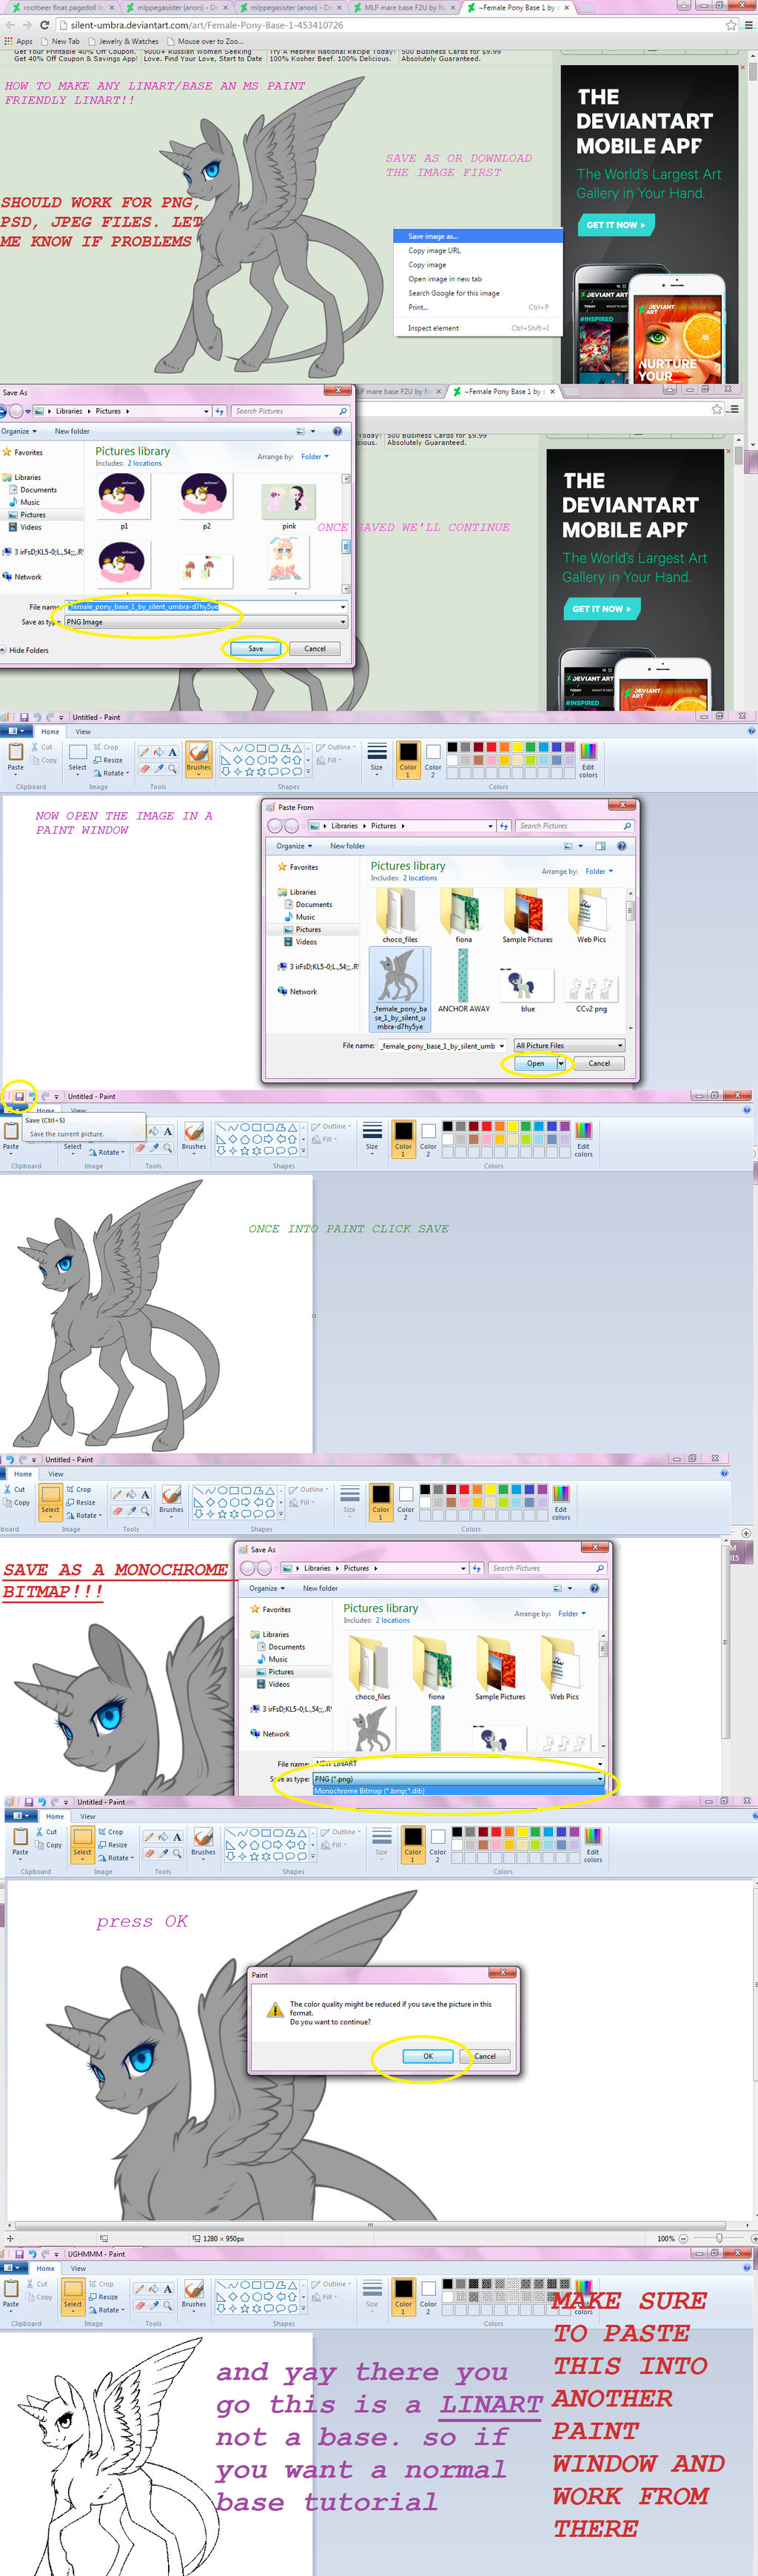The height and width of the screenshot is (2576, 758).
Task: Open the Apps bookmark shortcut in Chrome
Action: coord(19,41)
